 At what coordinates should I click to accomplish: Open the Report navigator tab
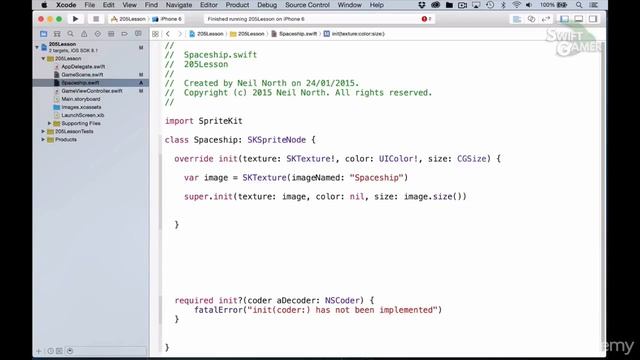138,34
